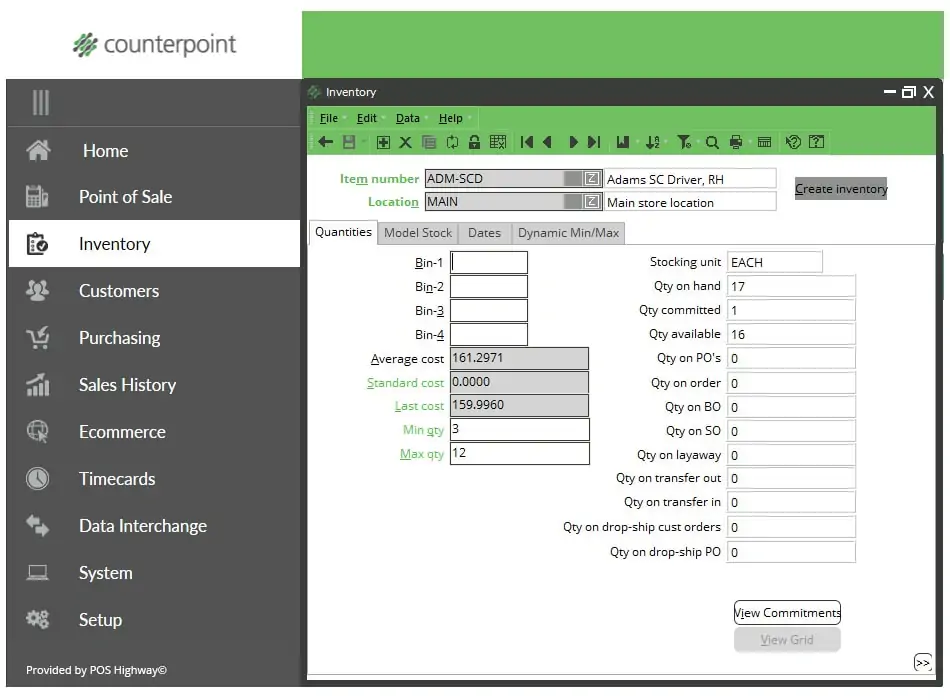The height and width of the screenshot is (700, 950).
Task: Open the Data menu
Action: pos(407,118)
